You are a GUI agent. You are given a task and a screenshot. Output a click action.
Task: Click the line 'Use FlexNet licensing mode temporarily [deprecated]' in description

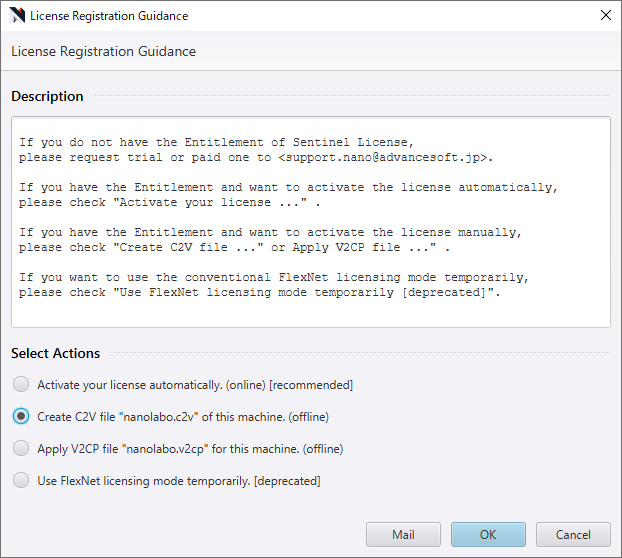(259, 292)
